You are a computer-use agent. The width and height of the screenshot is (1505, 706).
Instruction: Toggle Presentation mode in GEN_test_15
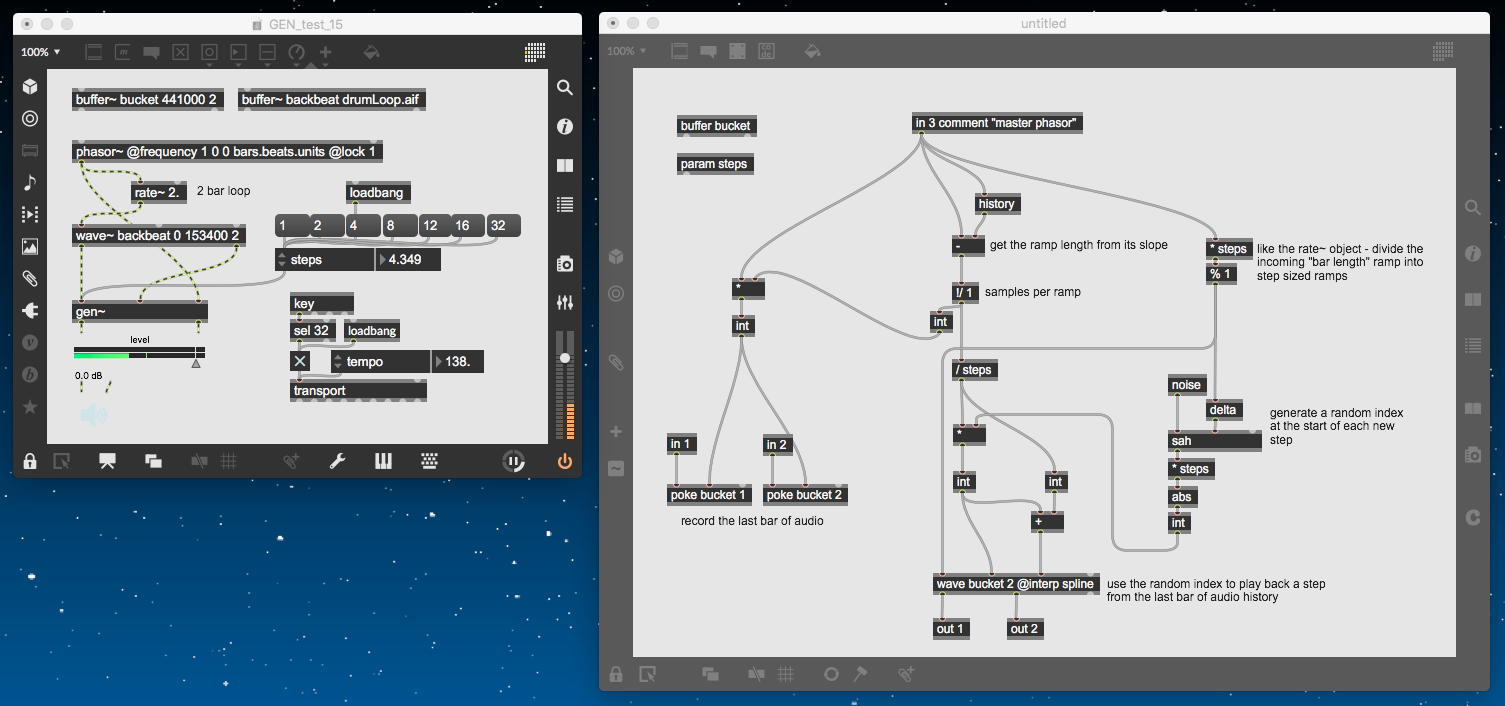(107, 461)
